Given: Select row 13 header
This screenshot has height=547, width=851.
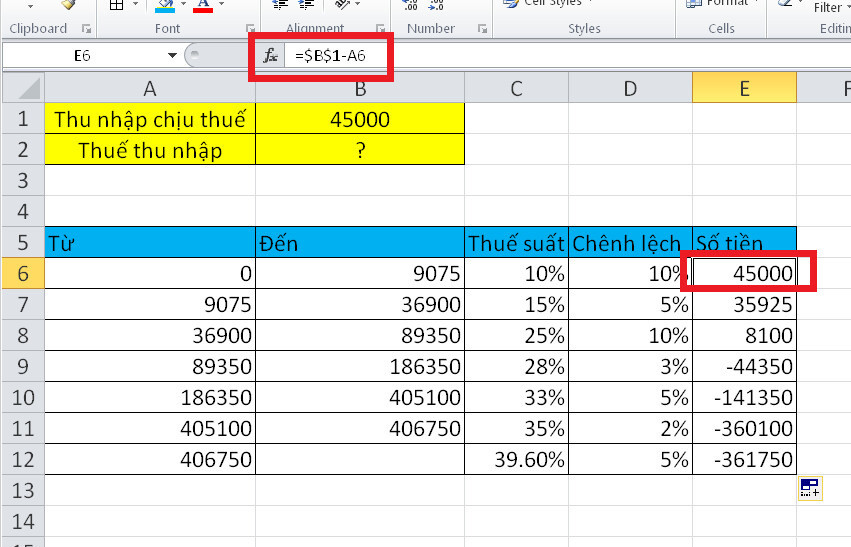Looking at the screenshot, I should pyautogui.click(x=23, y=491).
